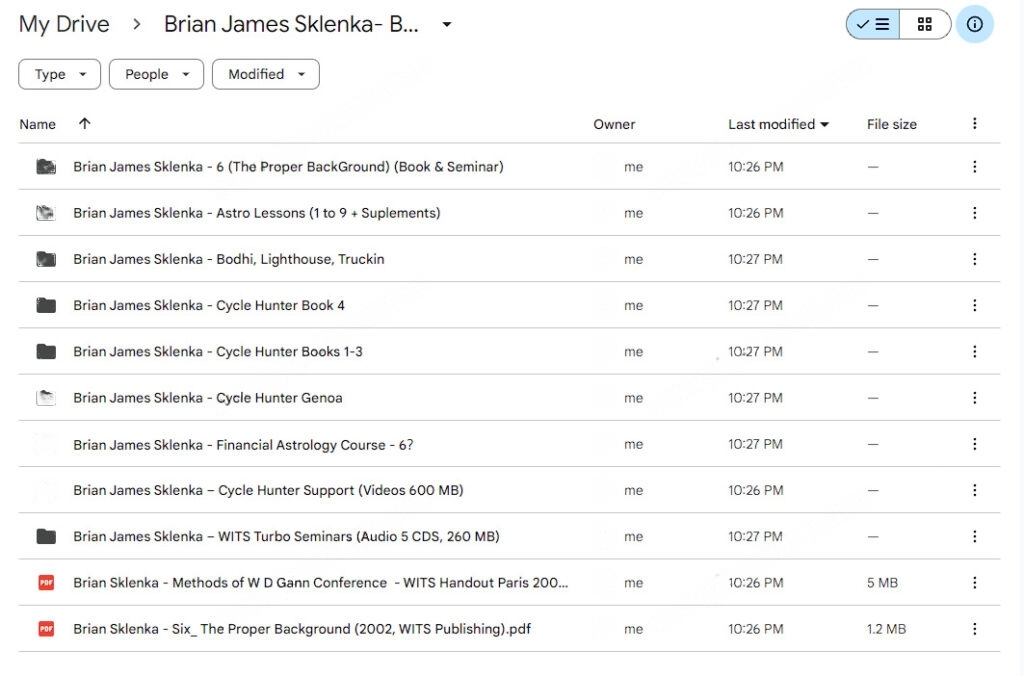More actions for Cycle Hunter Books 1-3
The width and height of the screenshot is (1024, 676).
tap(974, 351)
